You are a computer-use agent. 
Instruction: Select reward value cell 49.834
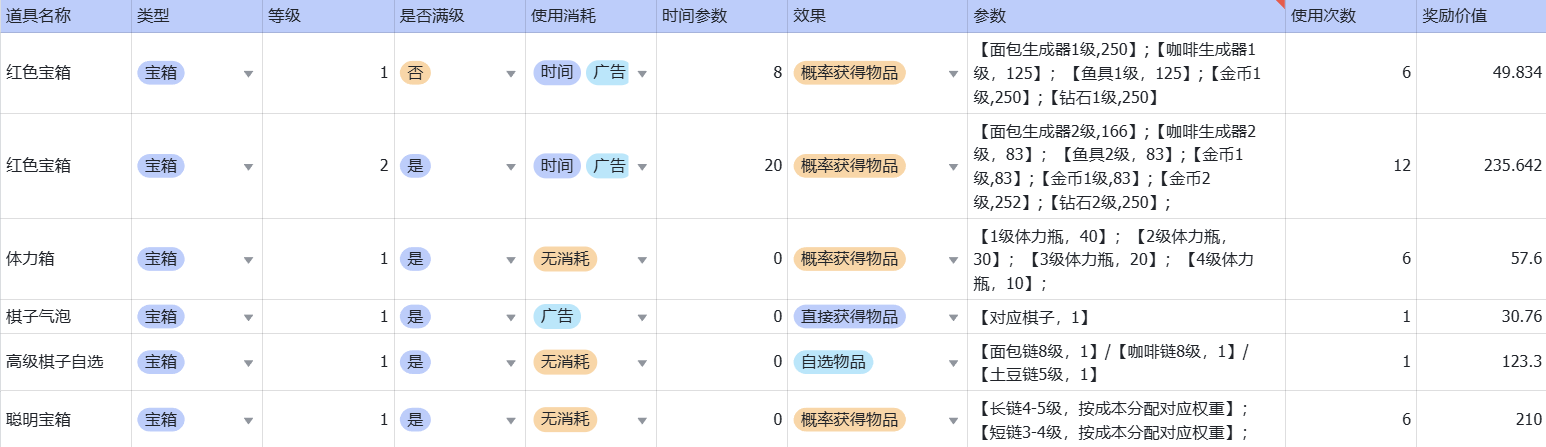pos(1481,73)
